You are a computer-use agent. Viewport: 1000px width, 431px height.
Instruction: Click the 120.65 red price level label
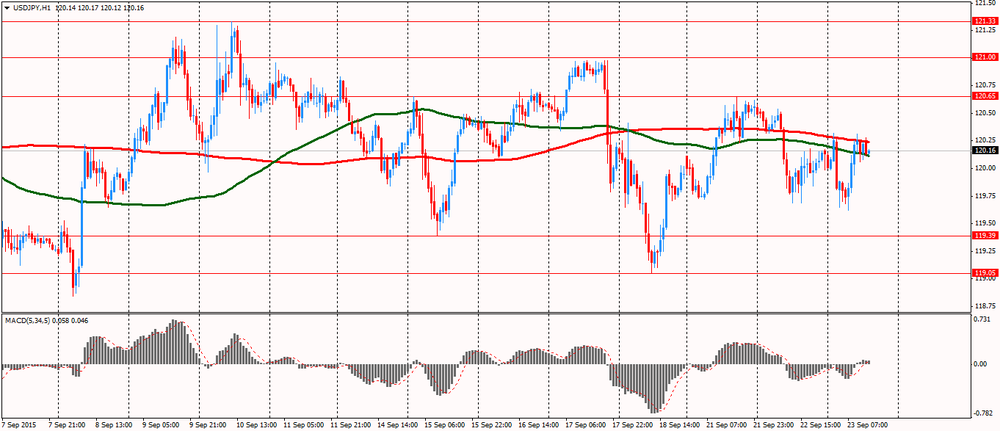click(x=985, y=96)
